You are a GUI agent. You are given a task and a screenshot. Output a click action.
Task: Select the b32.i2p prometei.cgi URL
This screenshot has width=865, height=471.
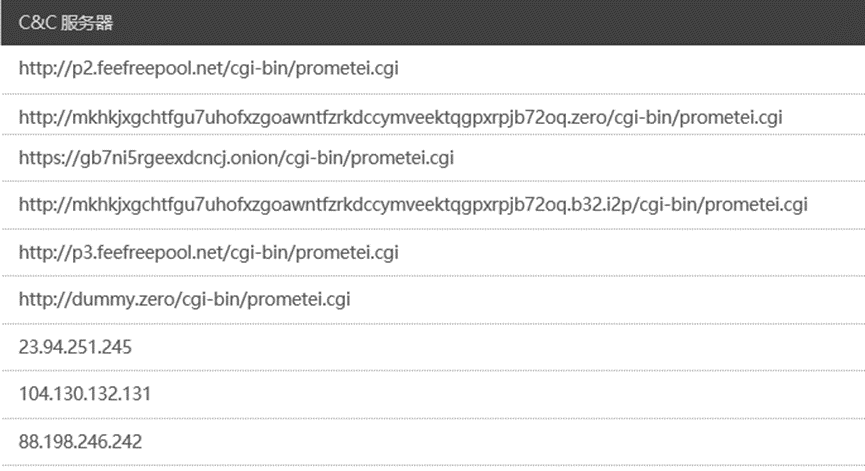(413, 205)
